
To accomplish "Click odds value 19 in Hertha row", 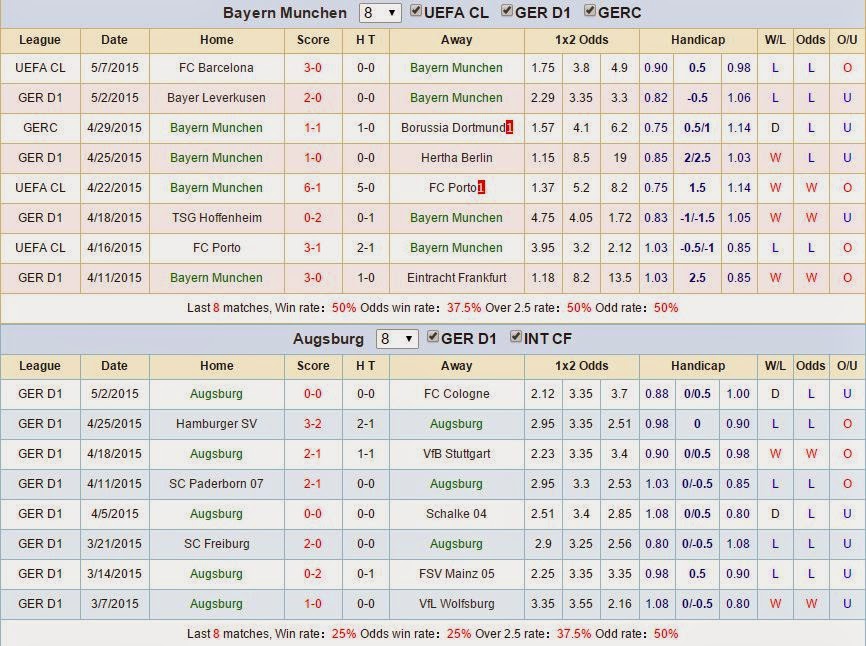I will coord(620,158).
